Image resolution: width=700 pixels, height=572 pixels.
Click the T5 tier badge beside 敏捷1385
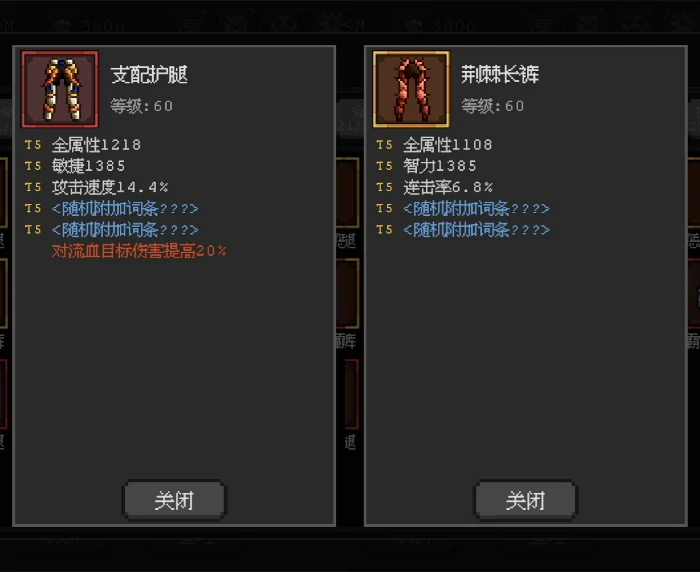[33, 166]
